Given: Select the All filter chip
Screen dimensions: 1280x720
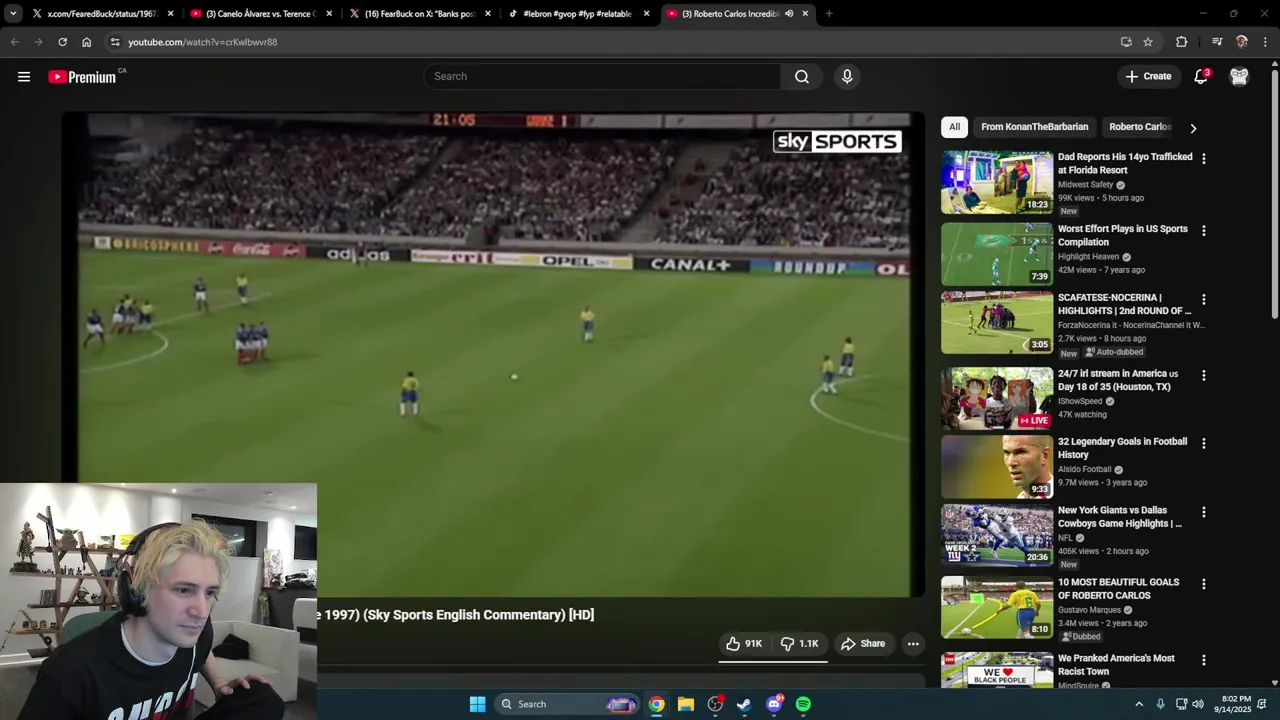Looking at the screenshot, I should click(954, 127).
